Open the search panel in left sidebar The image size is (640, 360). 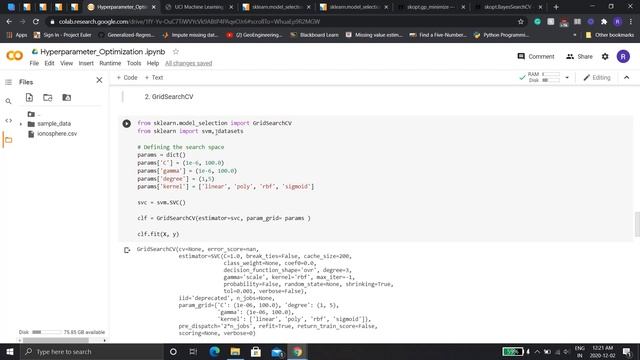(8, 101)
